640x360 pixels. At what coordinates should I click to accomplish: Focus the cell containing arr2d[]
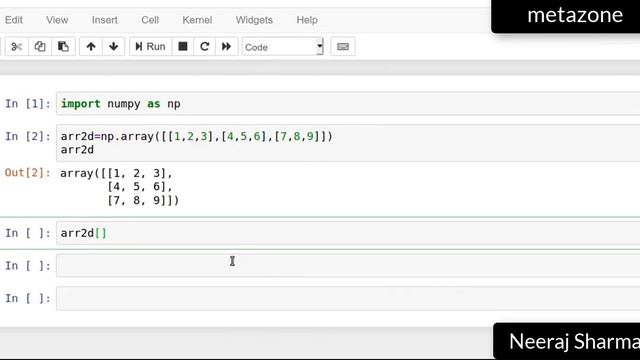pyautogui.click(x=348, y=233)
